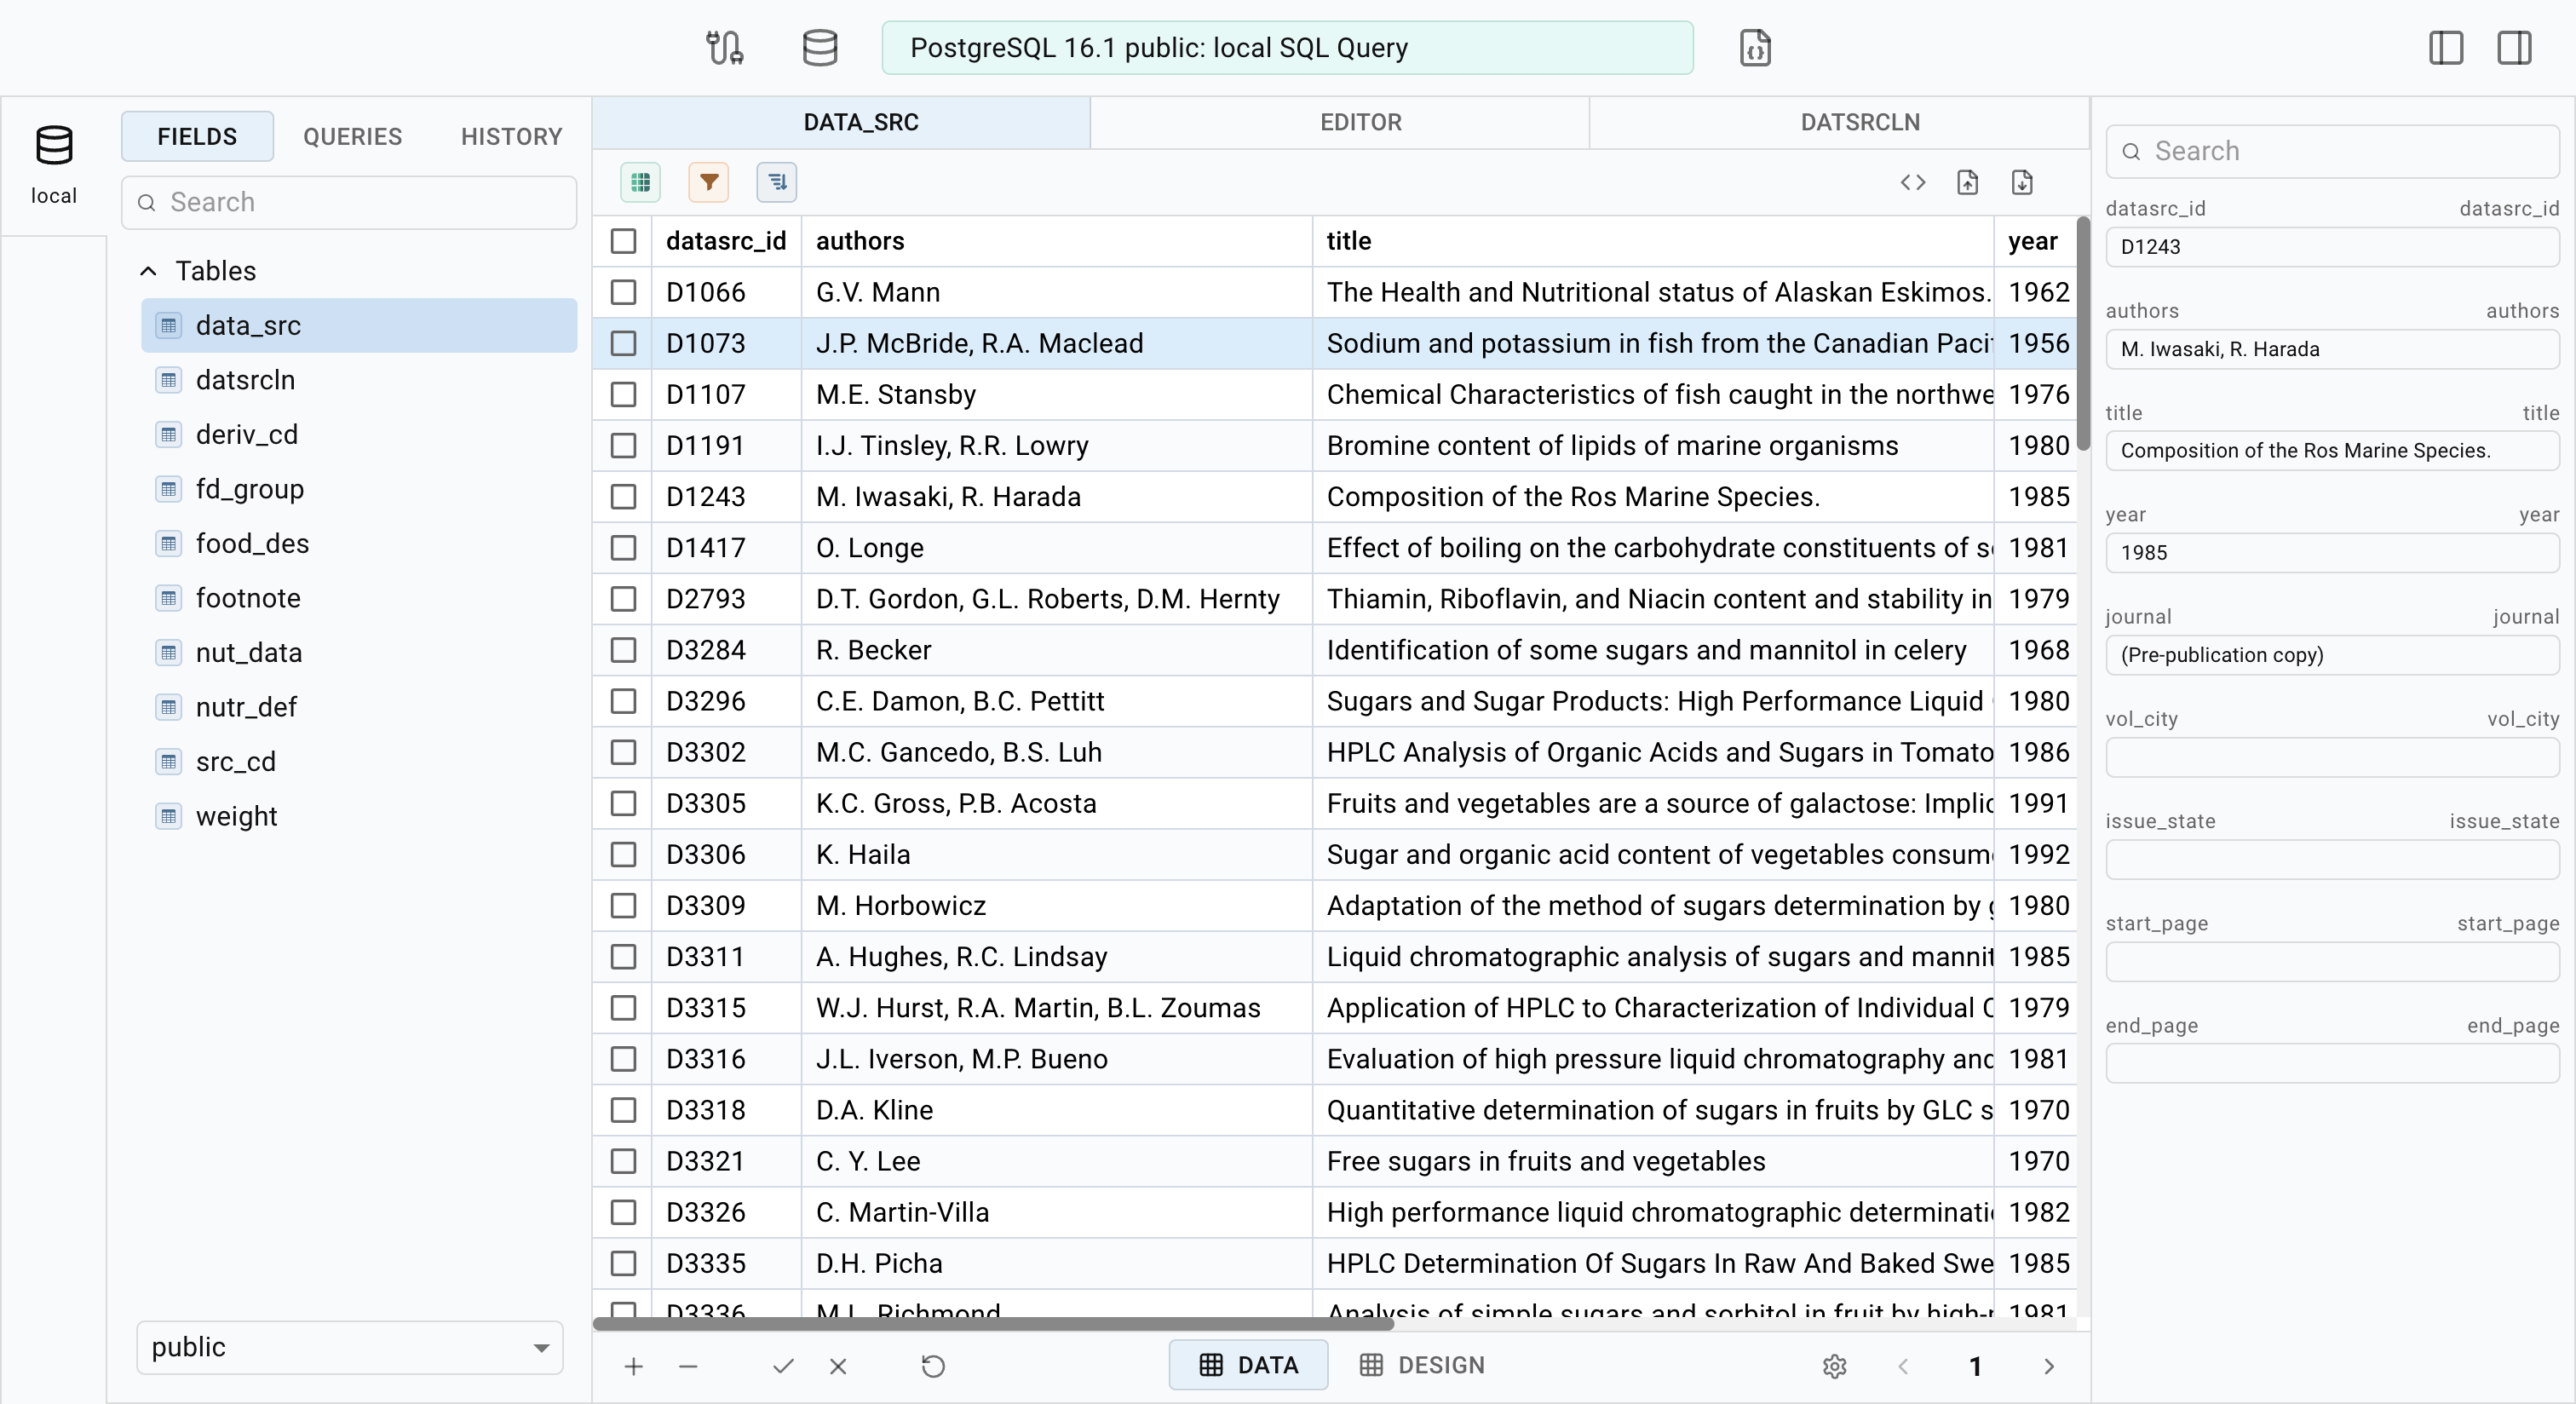Screen dimensions: 2576x1404
Task: Open the connection plug icon
Action: pyautogui.click(x=724, y=47)
